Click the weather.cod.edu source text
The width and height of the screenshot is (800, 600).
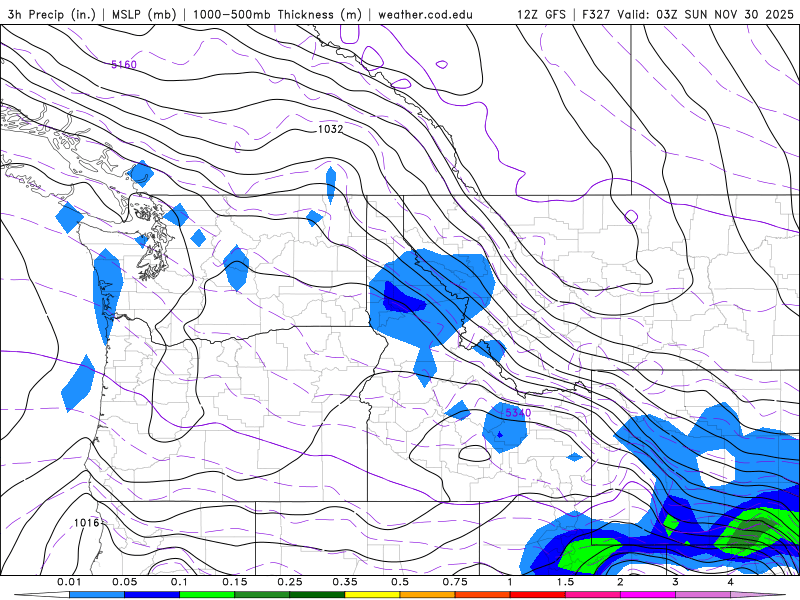click(x=425, y=14)
